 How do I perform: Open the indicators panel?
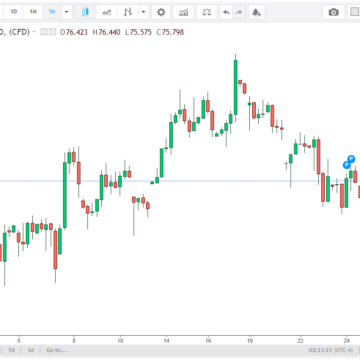pyautogui.click(x=183, y=12)
